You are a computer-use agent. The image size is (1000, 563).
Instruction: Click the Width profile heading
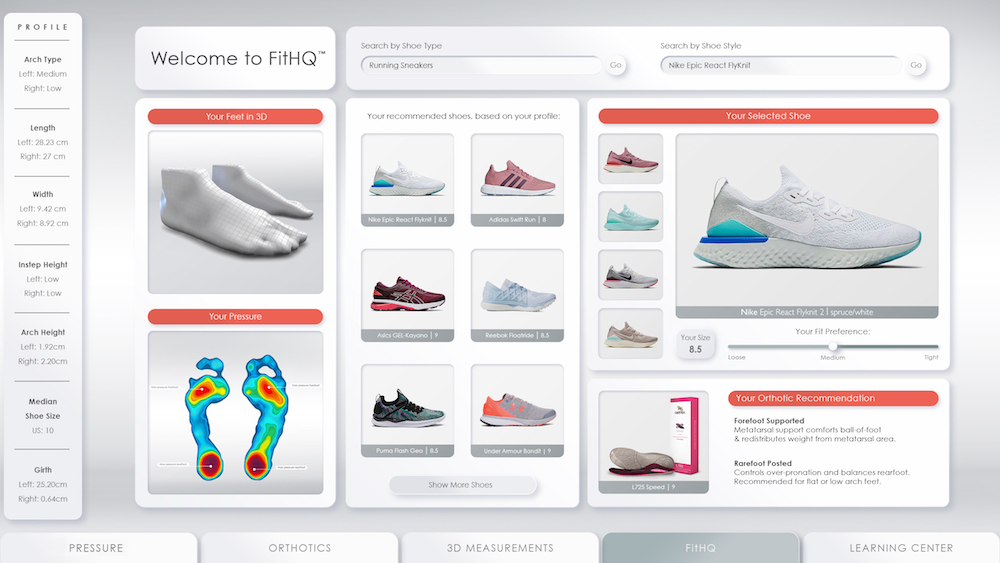43,194
